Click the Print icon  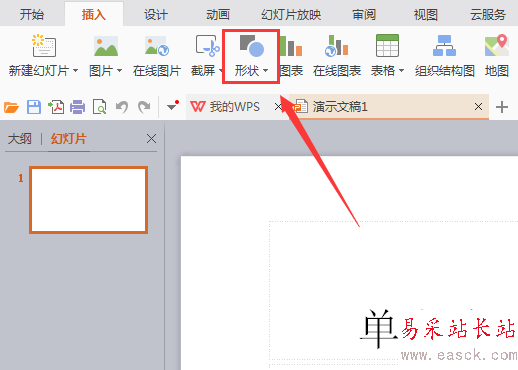tap(78, 107)
